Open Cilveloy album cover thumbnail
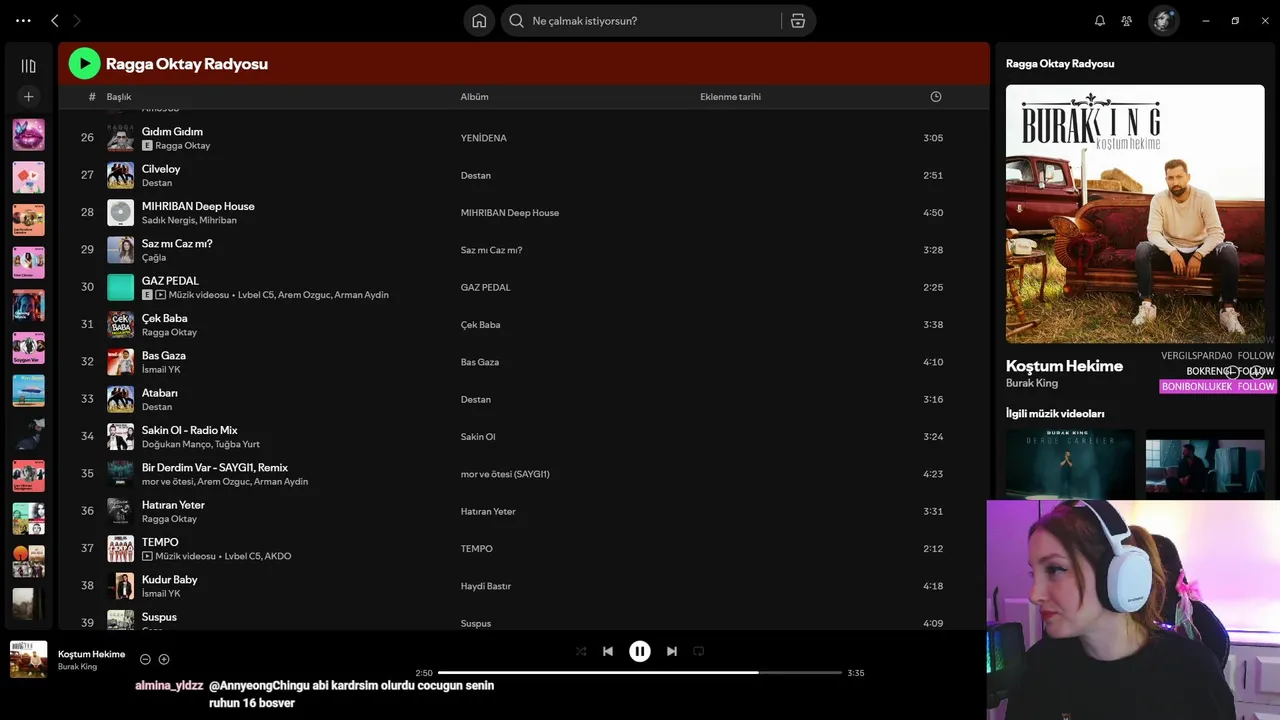Screen dimensions: 1280x720 [121, 175]
